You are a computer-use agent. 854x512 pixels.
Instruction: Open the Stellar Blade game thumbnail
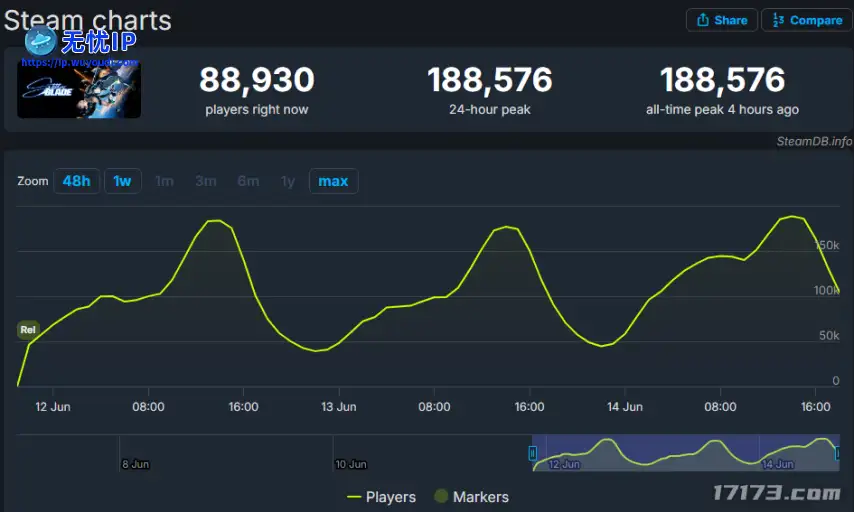coord(79,91)
